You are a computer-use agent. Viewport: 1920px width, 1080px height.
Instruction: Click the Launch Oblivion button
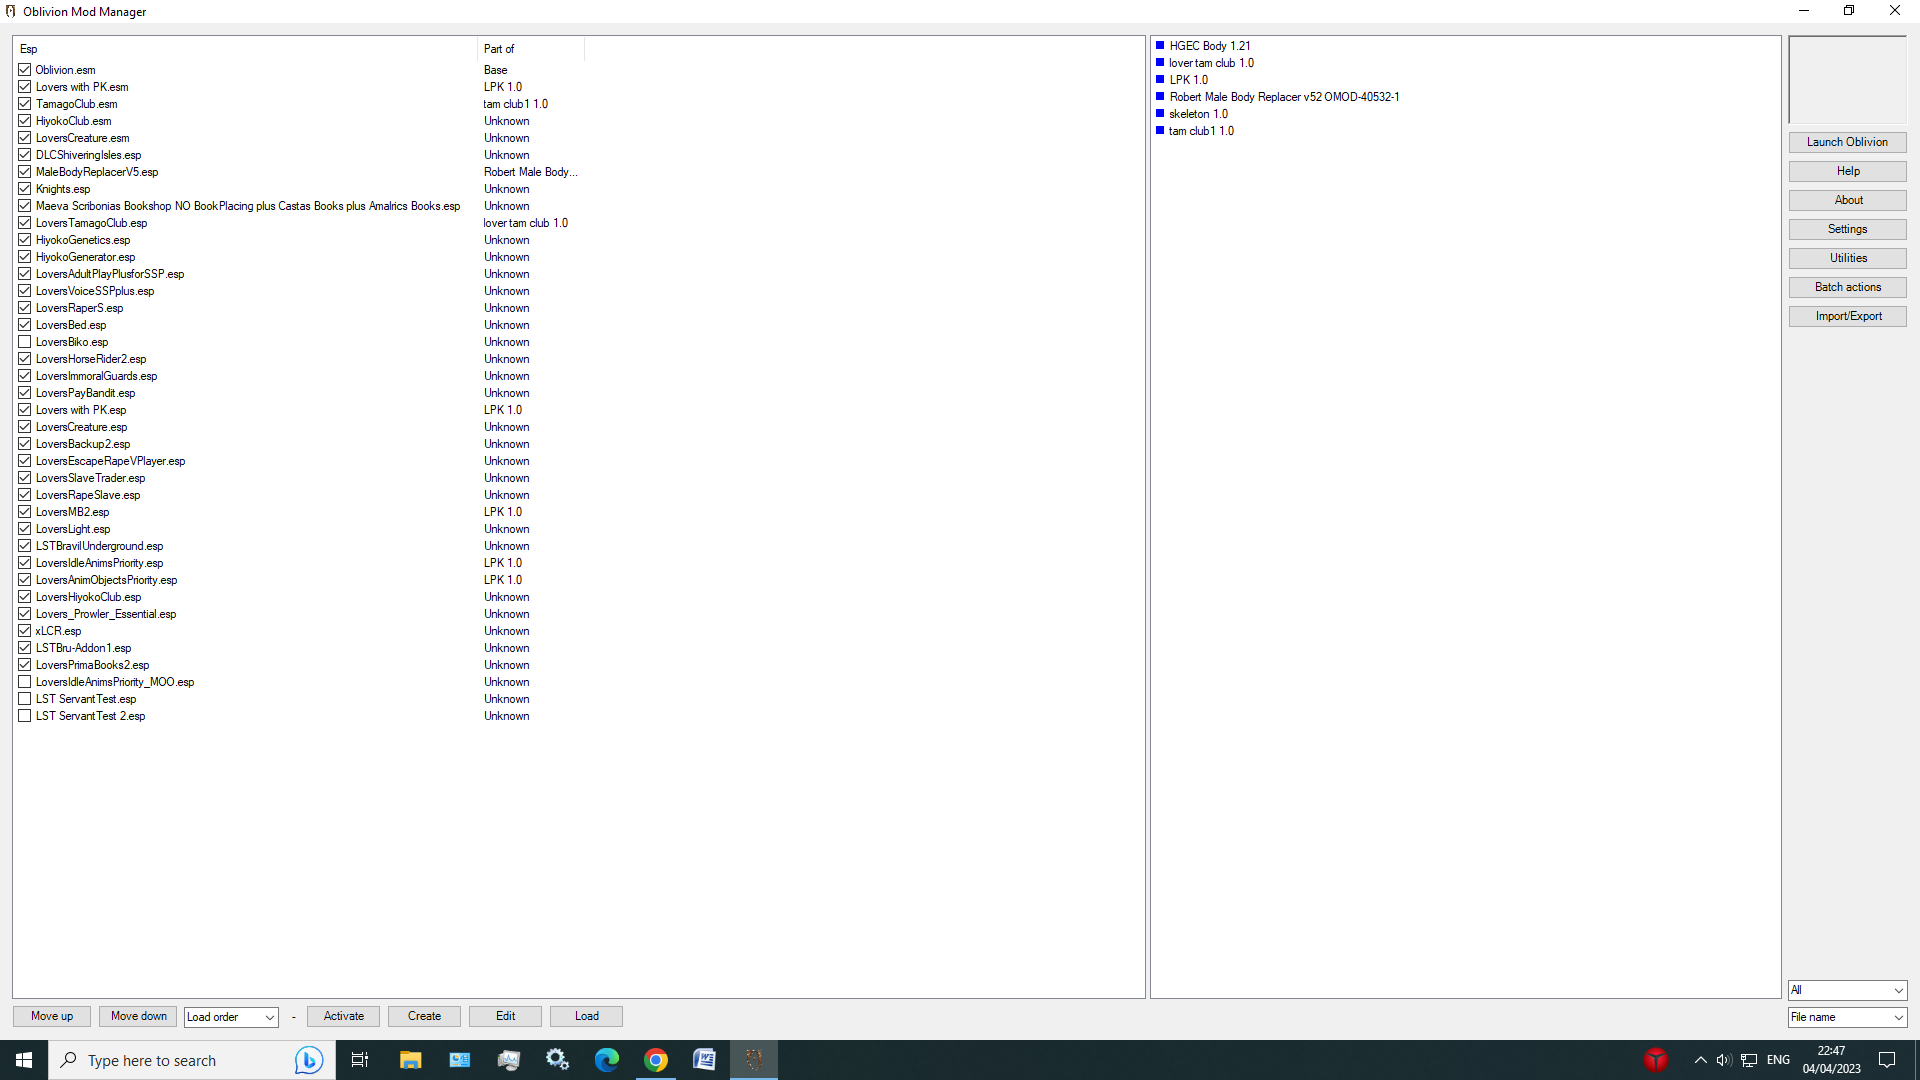(1847, 142)
